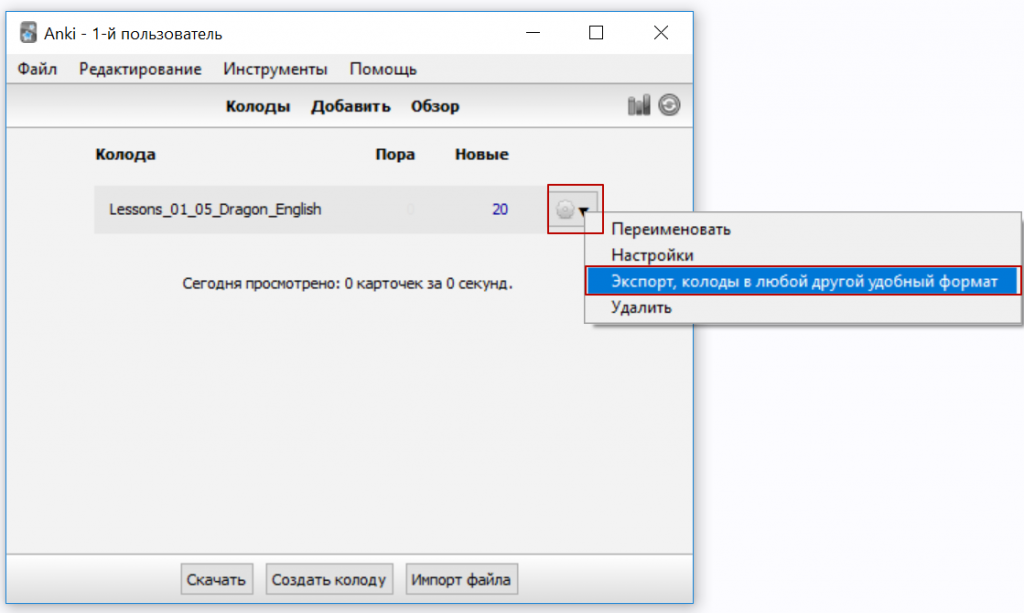Minimize the Anki window
Image resolution: width=1024 pixels, height=613 pixels.
point(533,33)
